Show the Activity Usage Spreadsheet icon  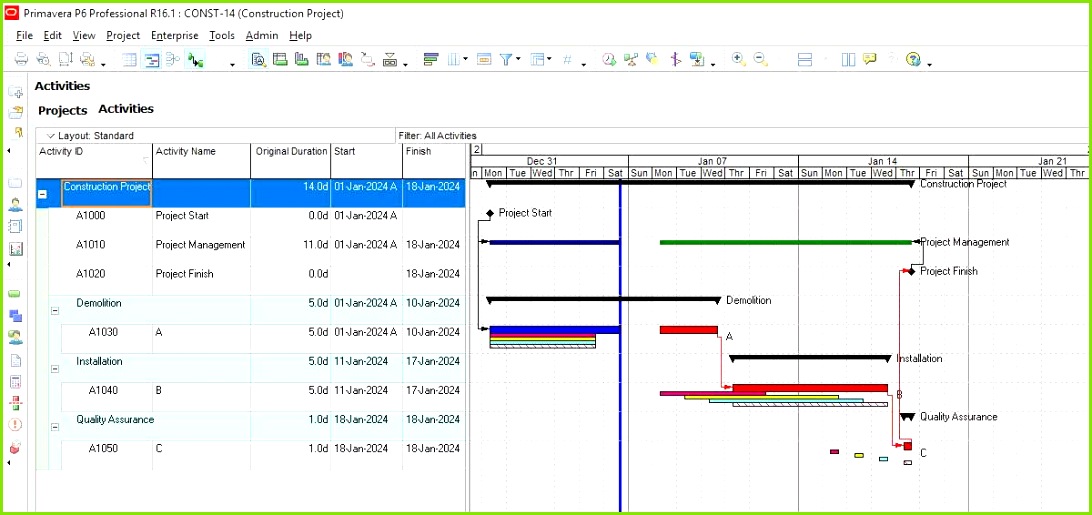[280, 59]
